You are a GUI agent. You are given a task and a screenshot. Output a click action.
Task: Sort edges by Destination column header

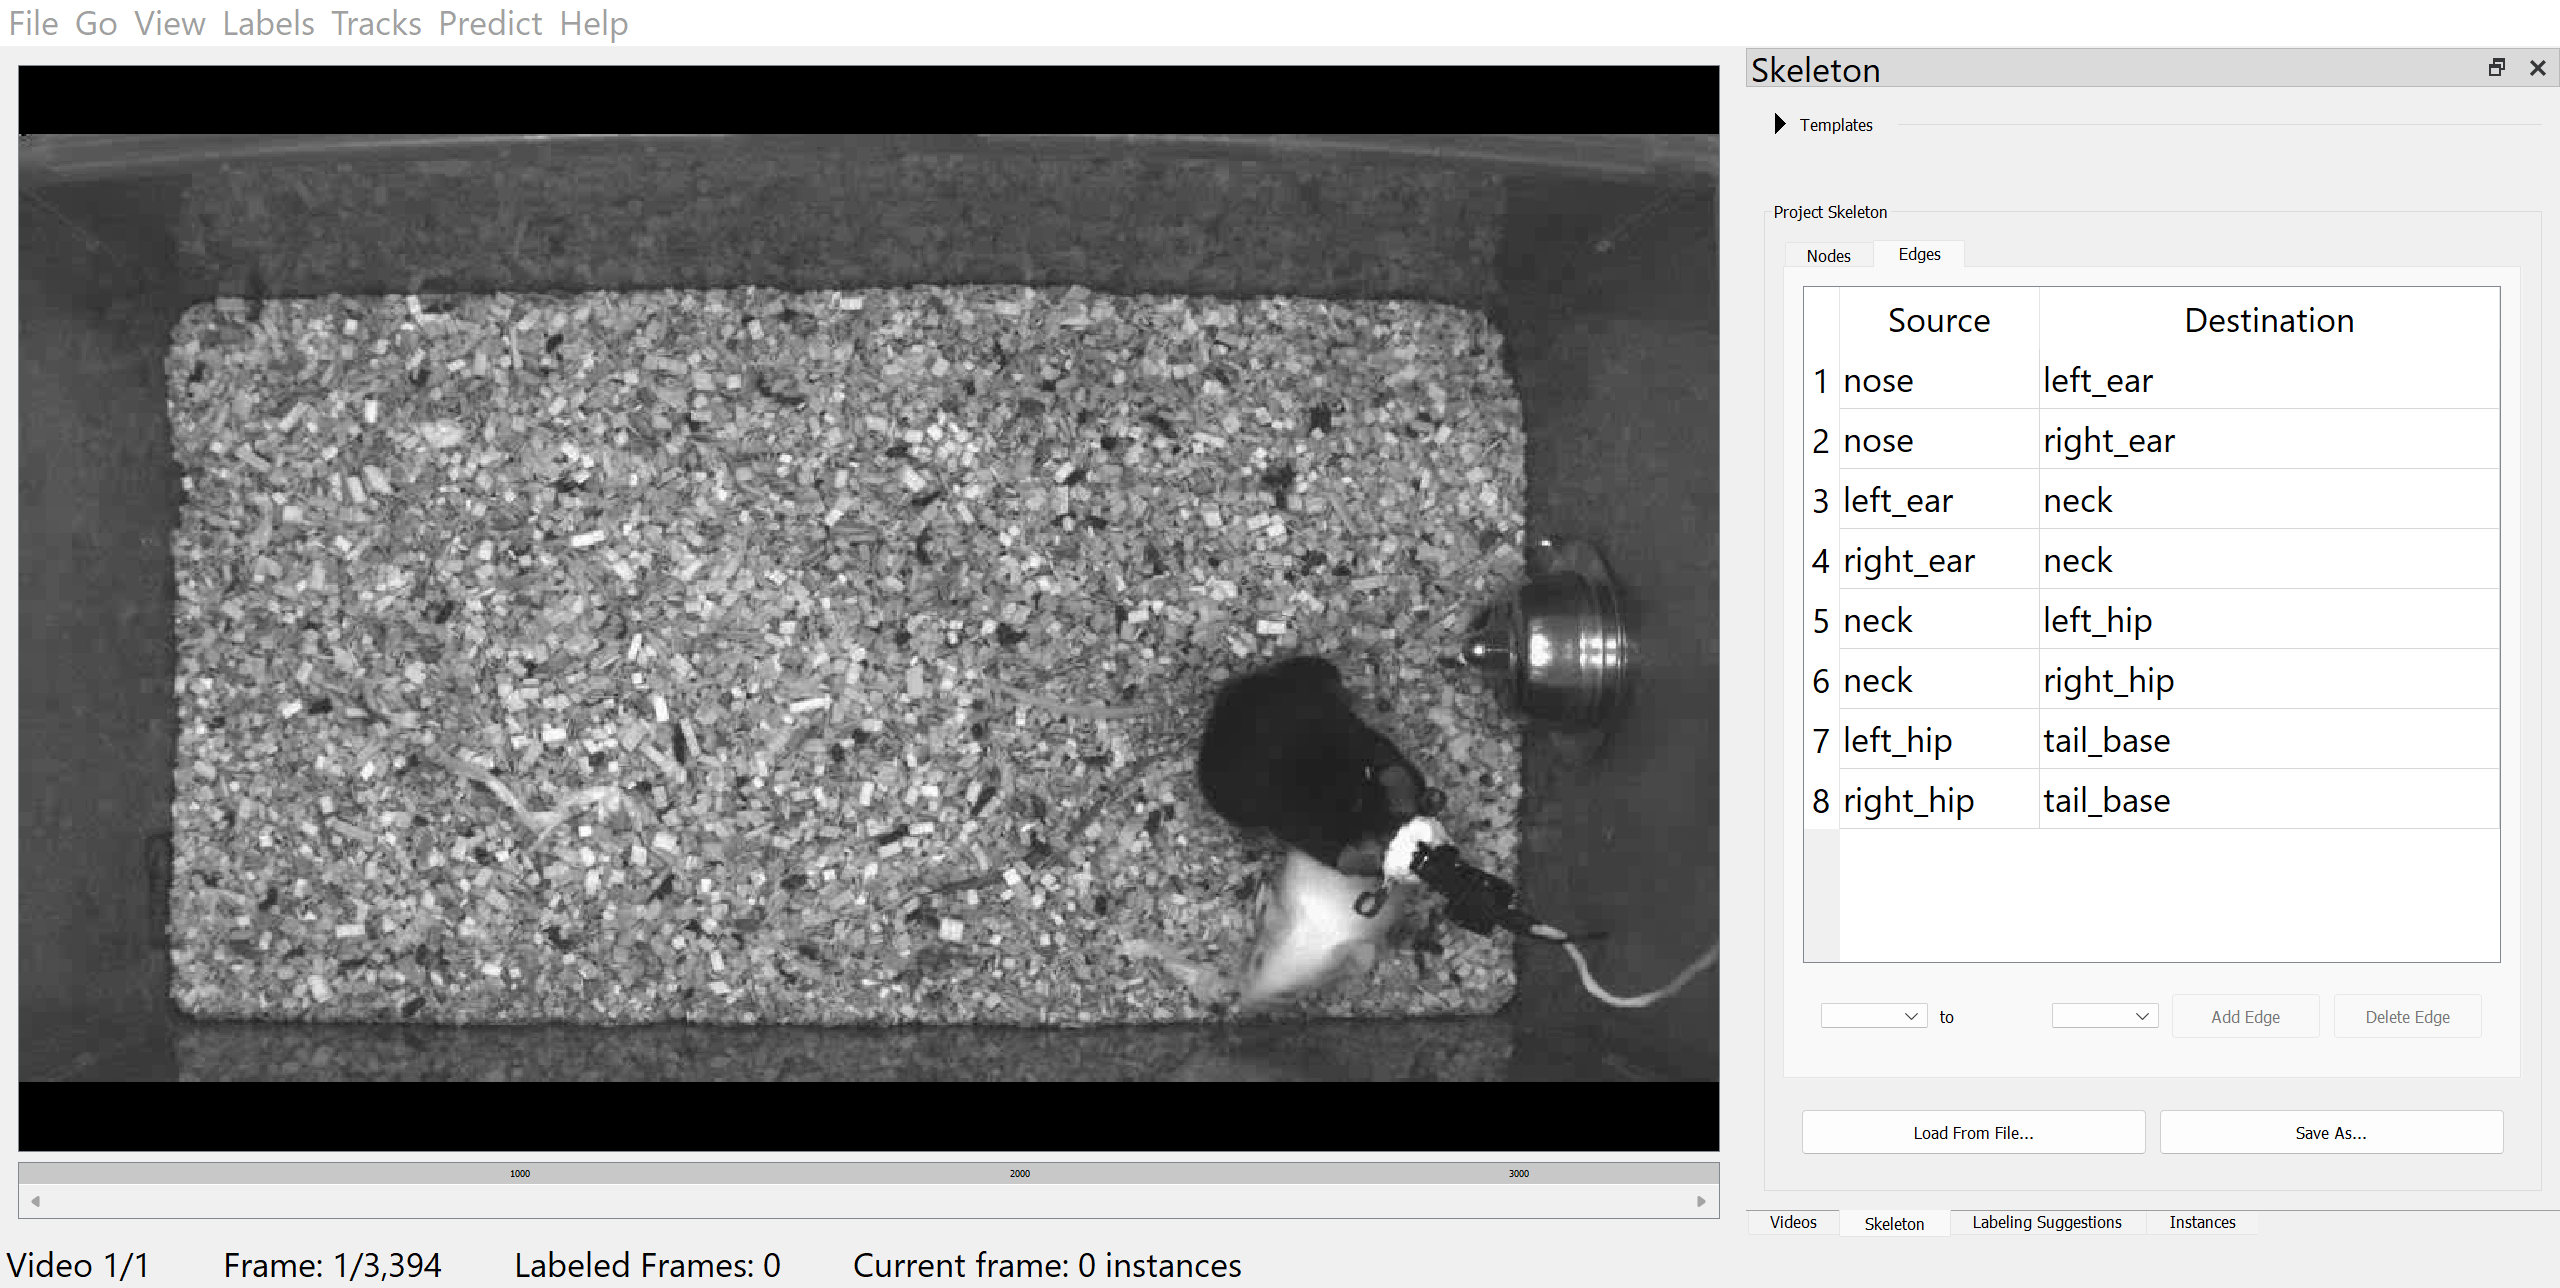pos(2268,321)
